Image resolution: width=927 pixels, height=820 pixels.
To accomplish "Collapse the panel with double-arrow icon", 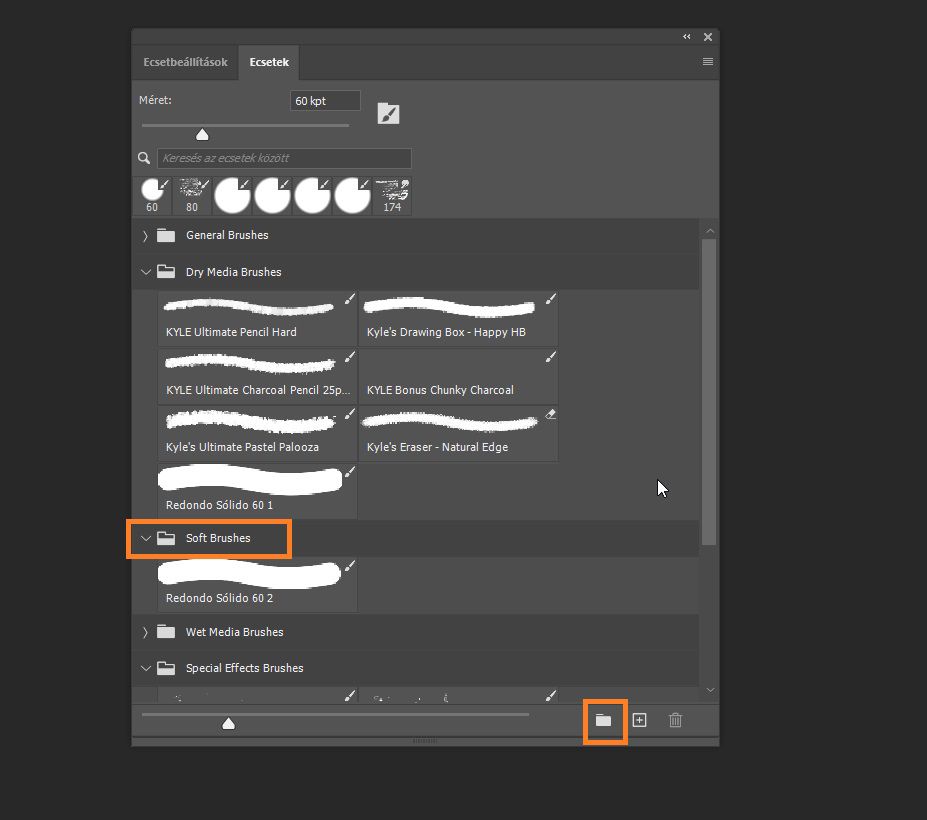I will point(686,37).
